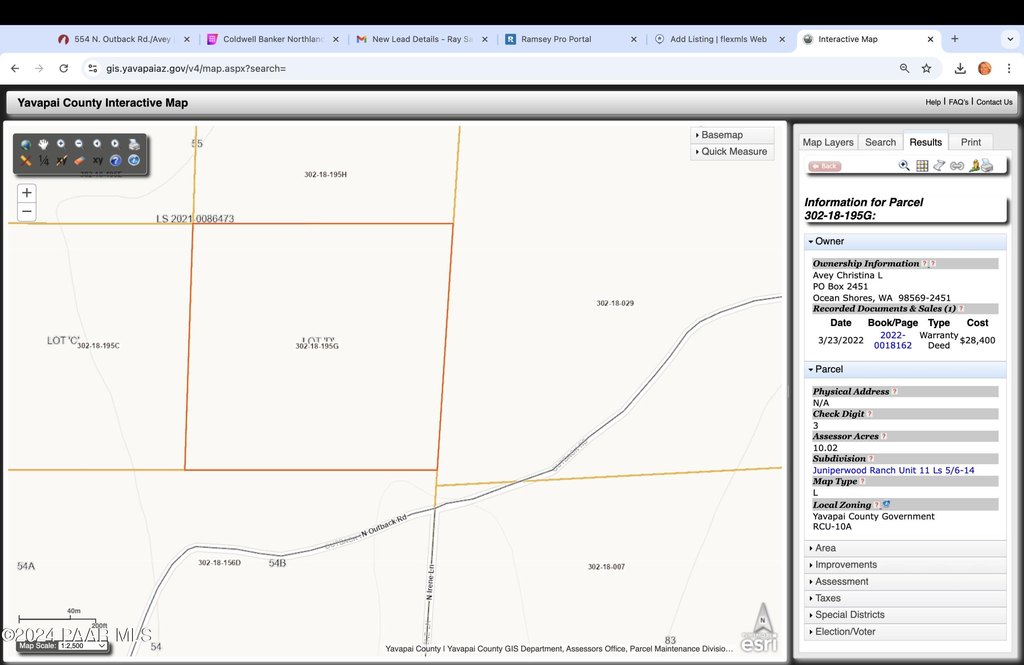Select the ruler measure tool
Image resolution: width=1024 pixels, height=665 pixels.
26,160
